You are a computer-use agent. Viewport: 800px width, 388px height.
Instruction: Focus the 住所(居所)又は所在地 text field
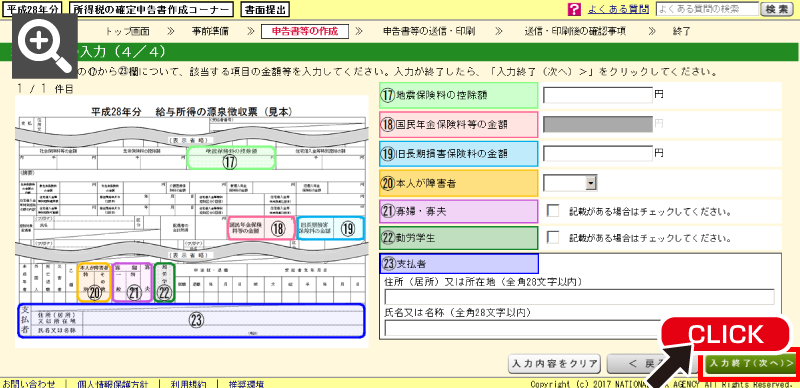580,297
